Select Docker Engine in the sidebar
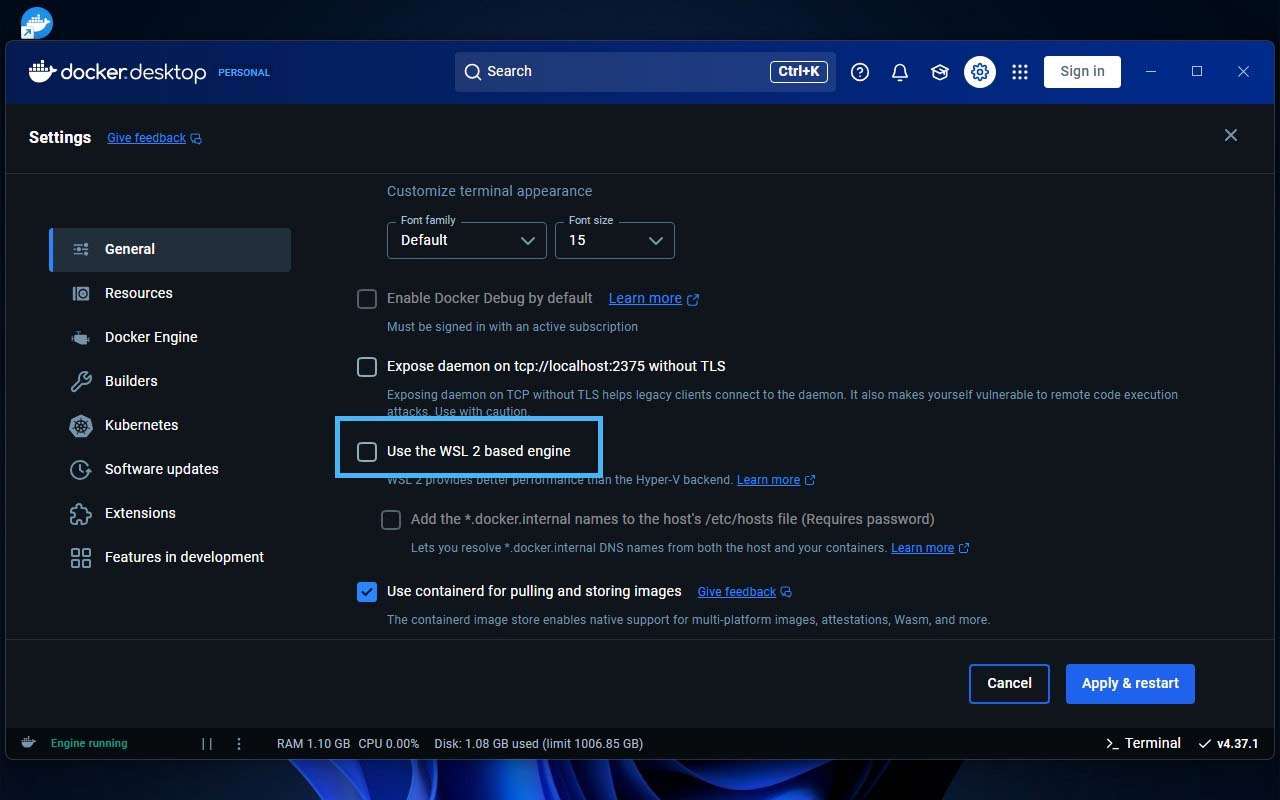Screen dimensions: 1280x800 tap(151, 337)
